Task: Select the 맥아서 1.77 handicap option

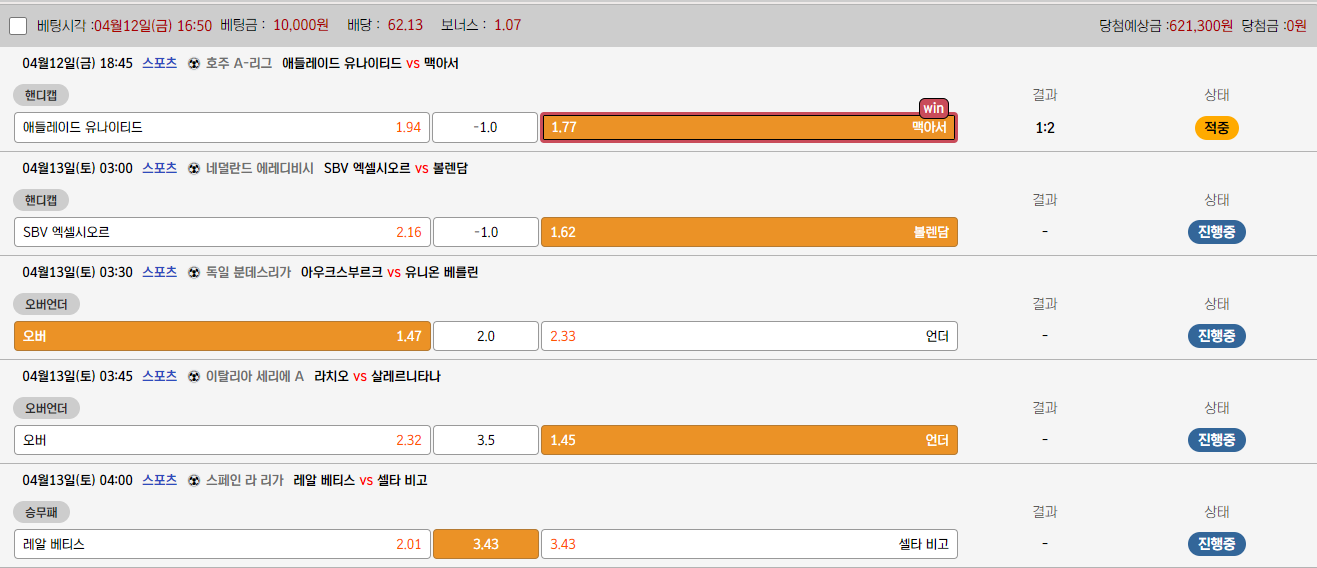Action: click(748, 128)
